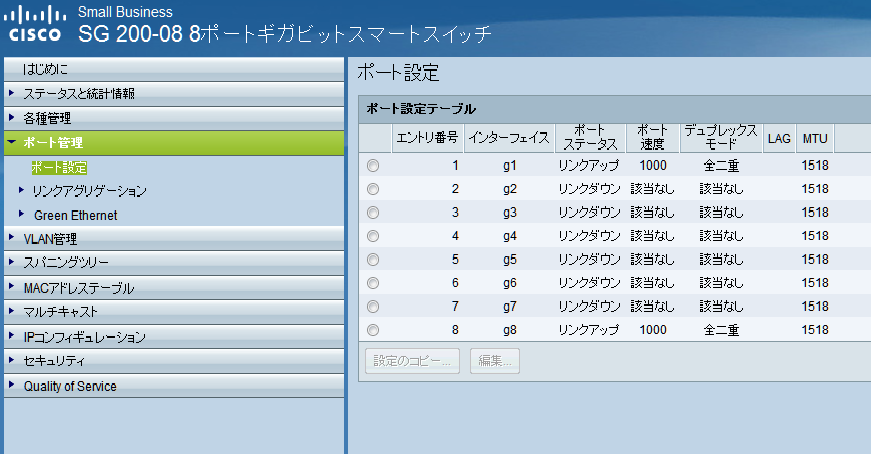Image resolution: width=871 pixels, height=454 pixels.
Task: Click 1518 MTU value in g5 row
Action: [x=815, y=260]
